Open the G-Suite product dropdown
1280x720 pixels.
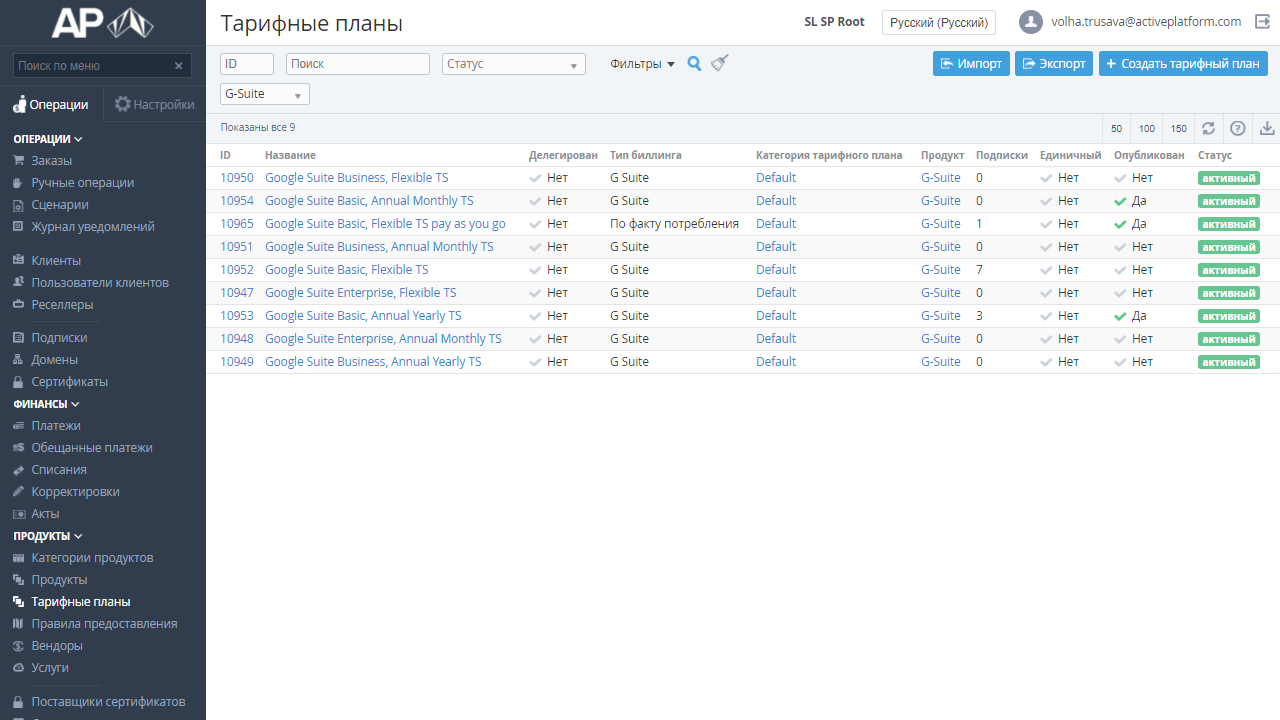265,94
